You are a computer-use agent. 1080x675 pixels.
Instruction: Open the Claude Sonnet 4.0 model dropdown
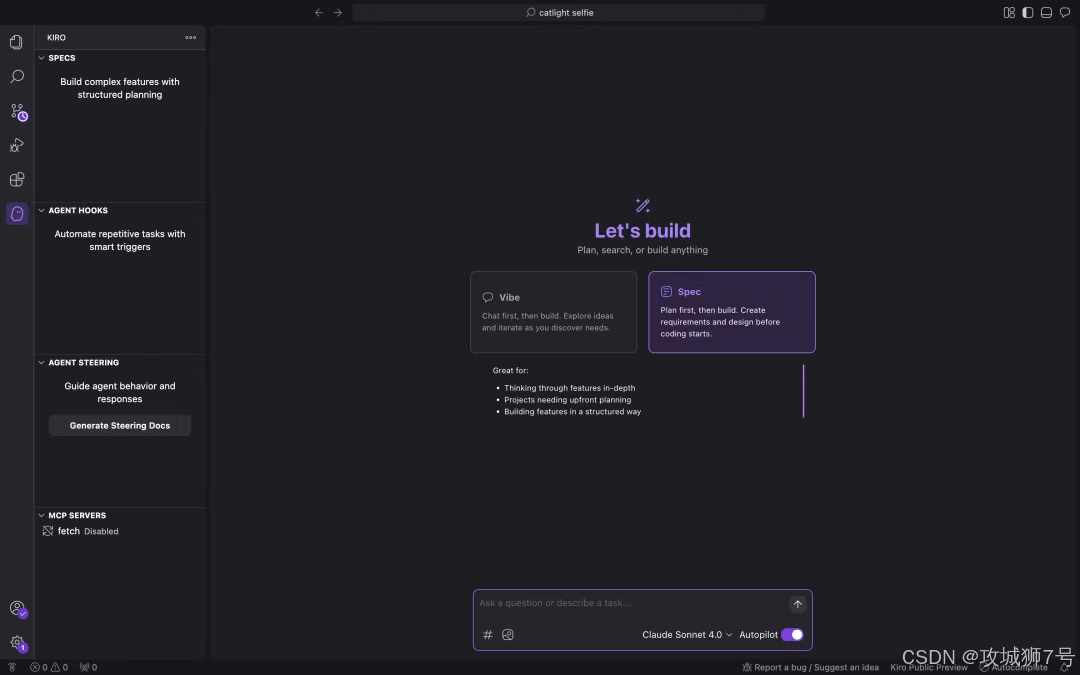pyautogui.click(x=687, y=635)
